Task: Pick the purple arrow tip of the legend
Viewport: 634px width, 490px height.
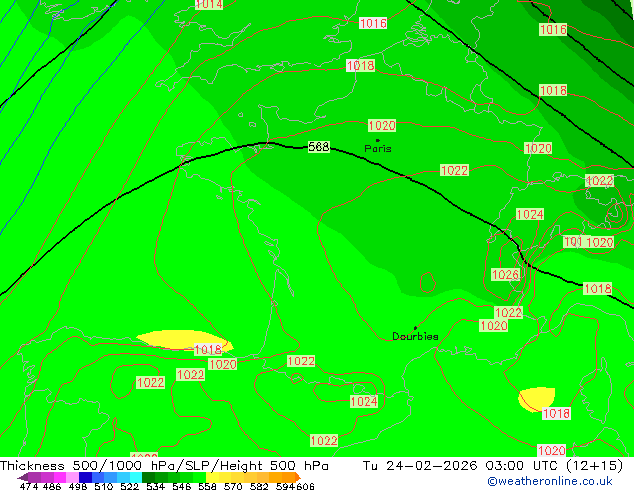Action: tap(23, 477)
